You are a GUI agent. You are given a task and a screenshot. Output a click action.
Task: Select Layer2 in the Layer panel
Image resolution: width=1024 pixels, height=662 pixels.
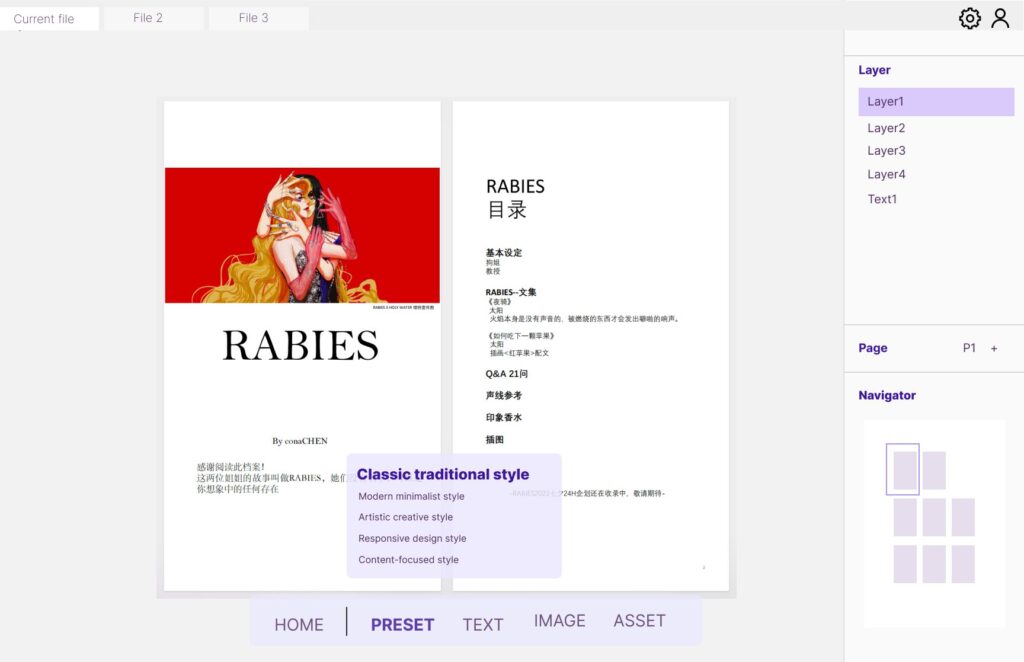886,128
